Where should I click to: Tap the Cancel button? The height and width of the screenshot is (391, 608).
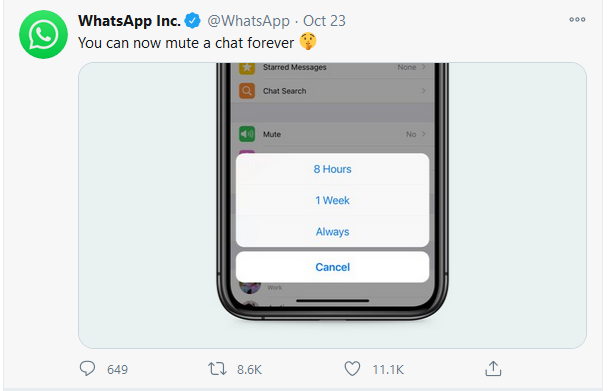point(332,267)
